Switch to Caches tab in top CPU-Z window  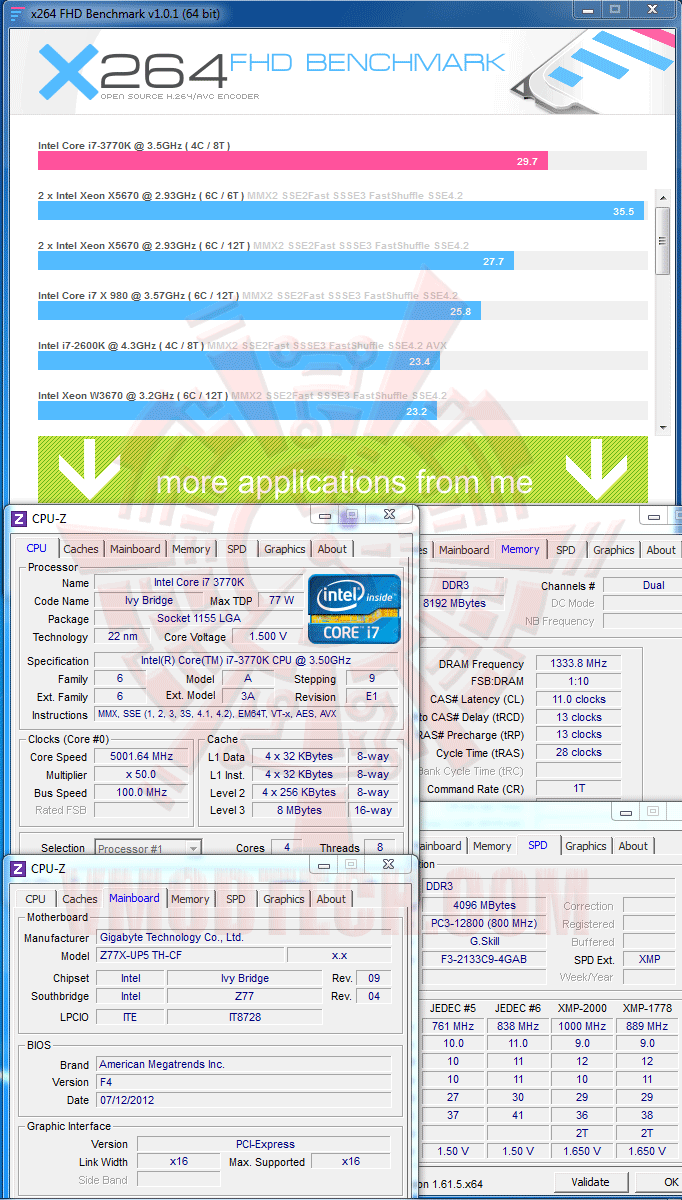click(x=81, y=549)
